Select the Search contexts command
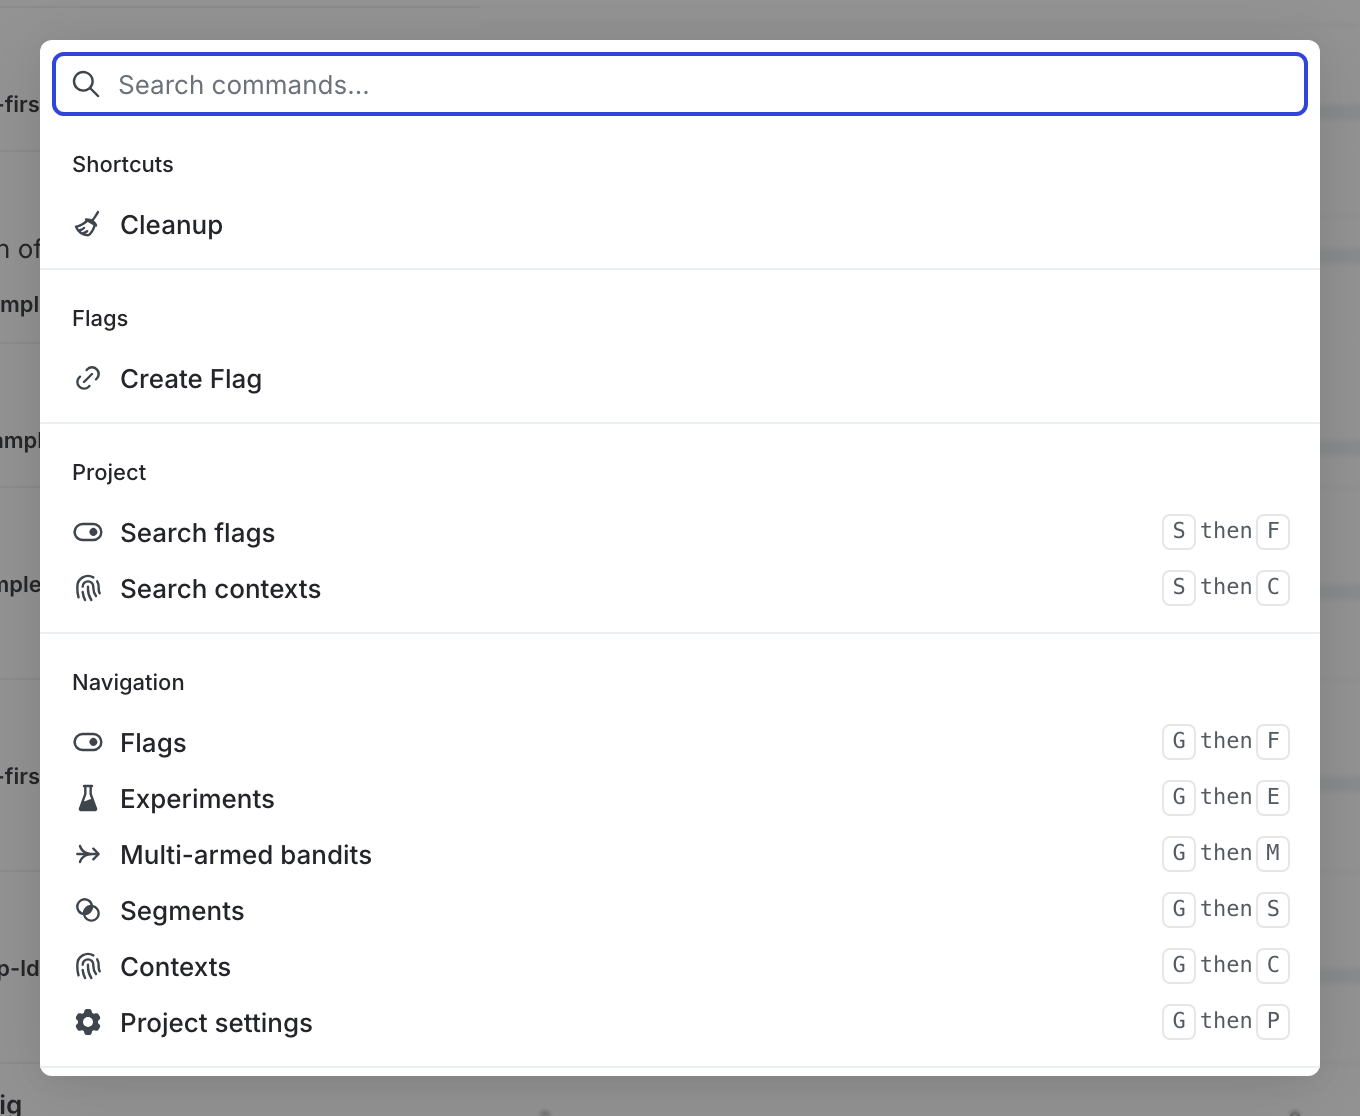The height and width of the screenshot is (1116, 1360). 221,589
